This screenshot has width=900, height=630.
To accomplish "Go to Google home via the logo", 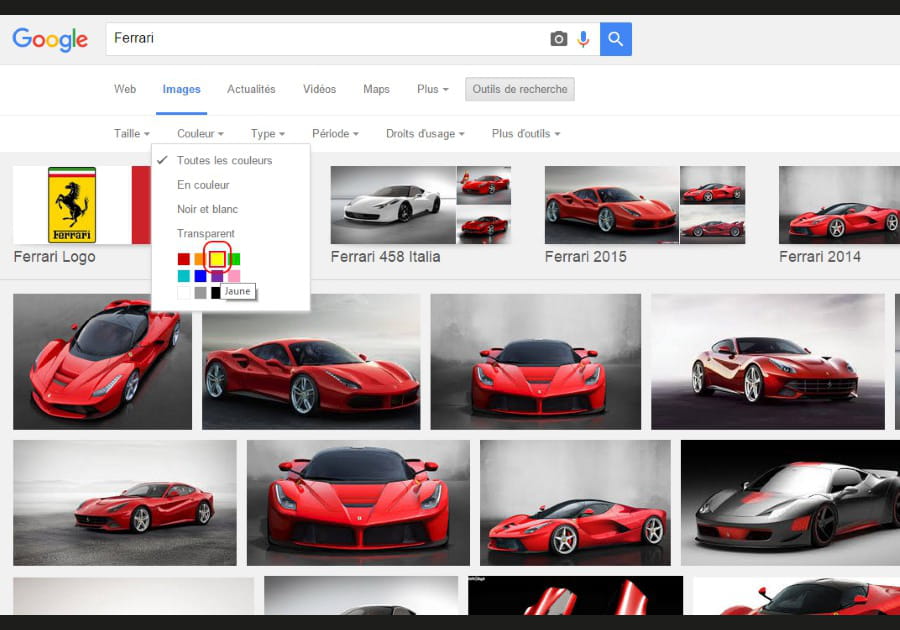I will (50, 39).
